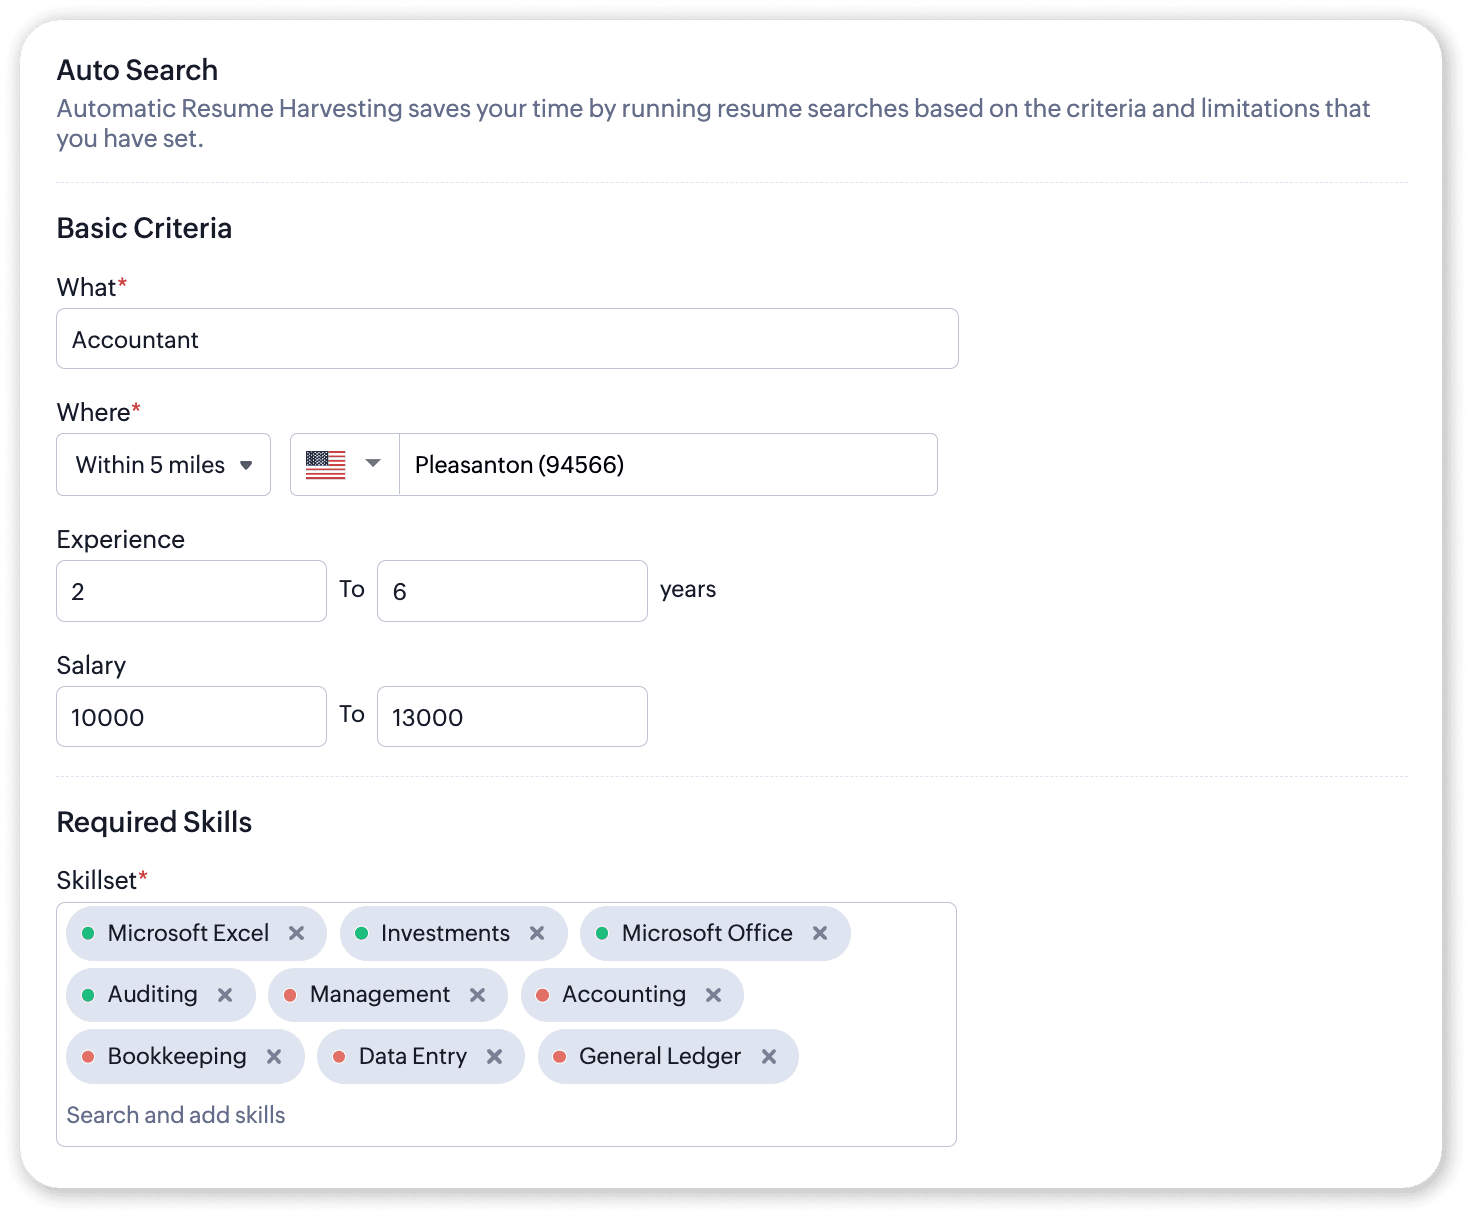This screenshot has width=1470, height=1216.
Task: Select the minimum salary input
Action: click(191, 717)
